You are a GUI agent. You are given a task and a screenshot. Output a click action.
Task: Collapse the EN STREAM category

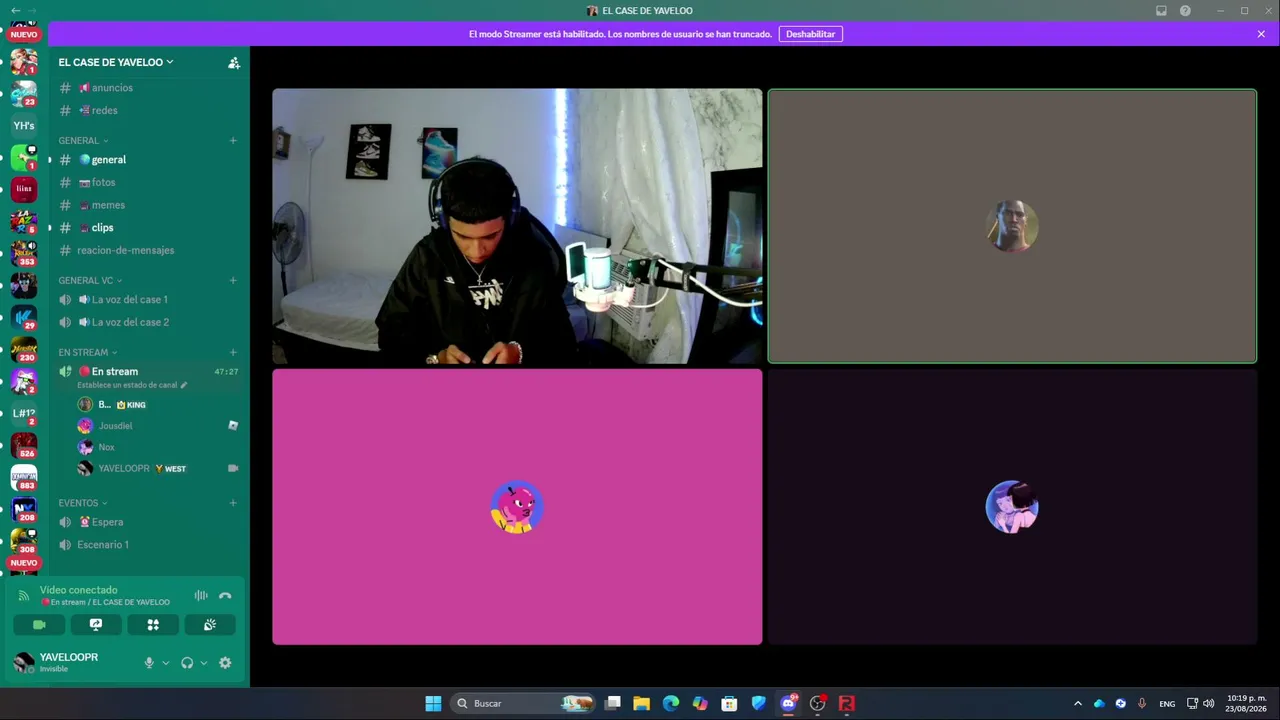88,353
